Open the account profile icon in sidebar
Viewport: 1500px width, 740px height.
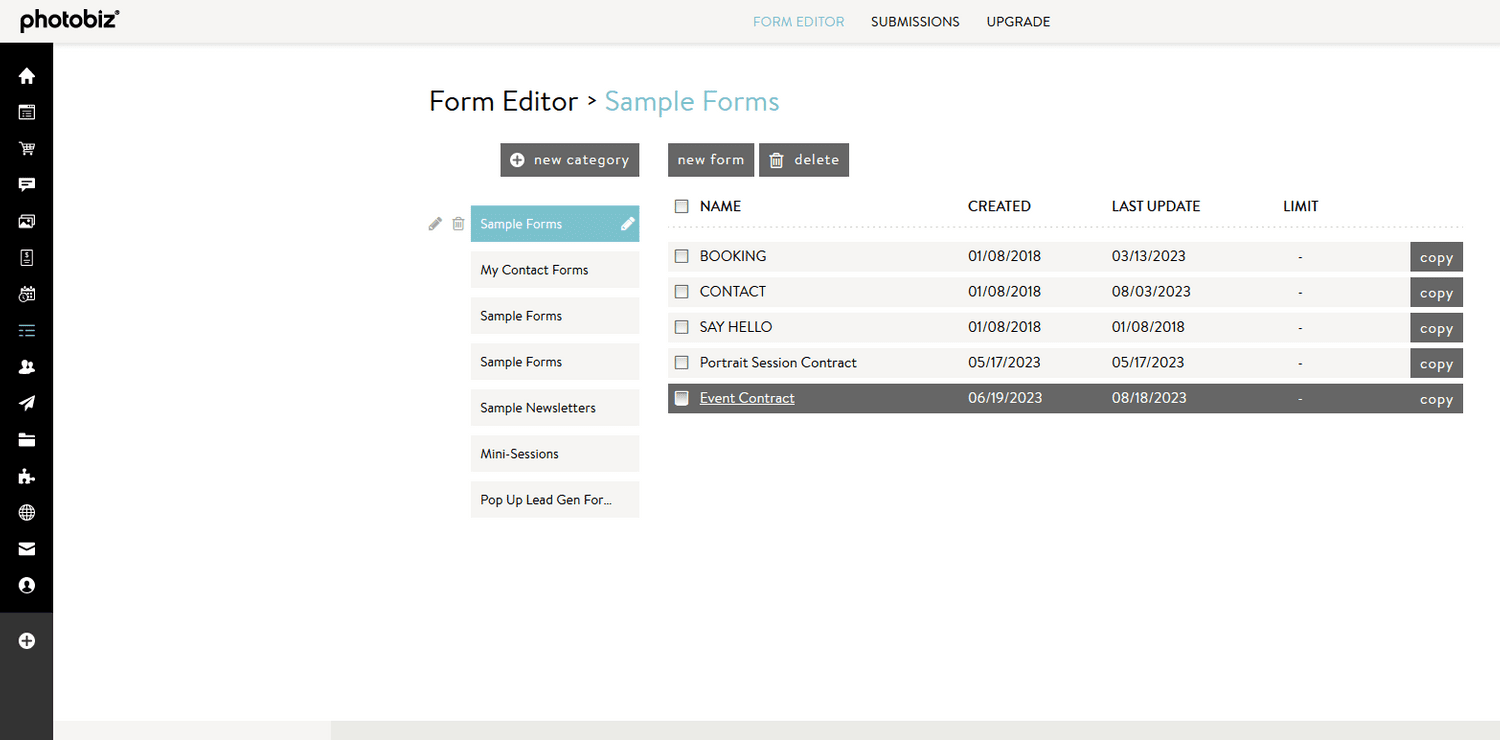coord(27,585)
